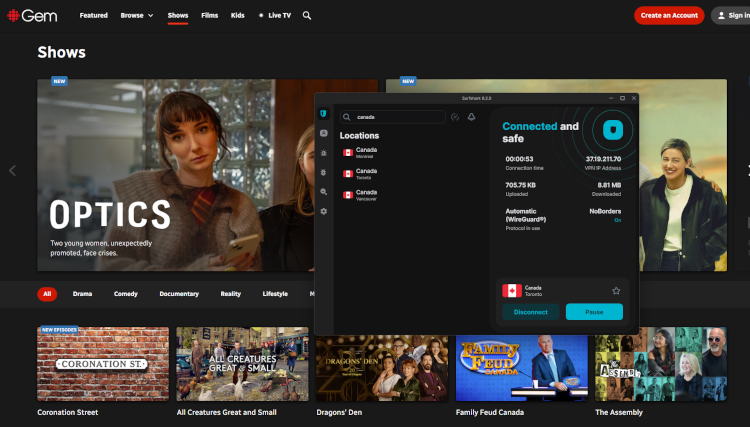Click the All Creatures Great and Small title

[227, 412]
